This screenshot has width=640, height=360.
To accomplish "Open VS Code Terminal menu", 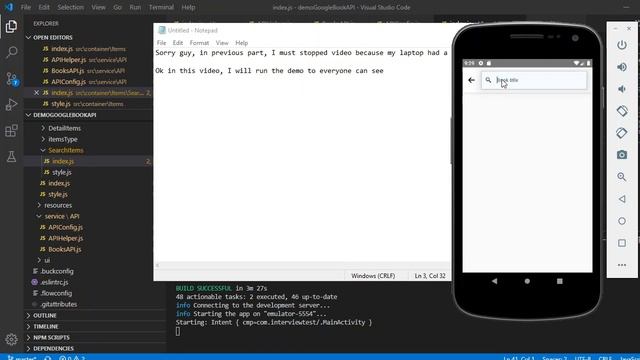I will (x=161, y=7).
